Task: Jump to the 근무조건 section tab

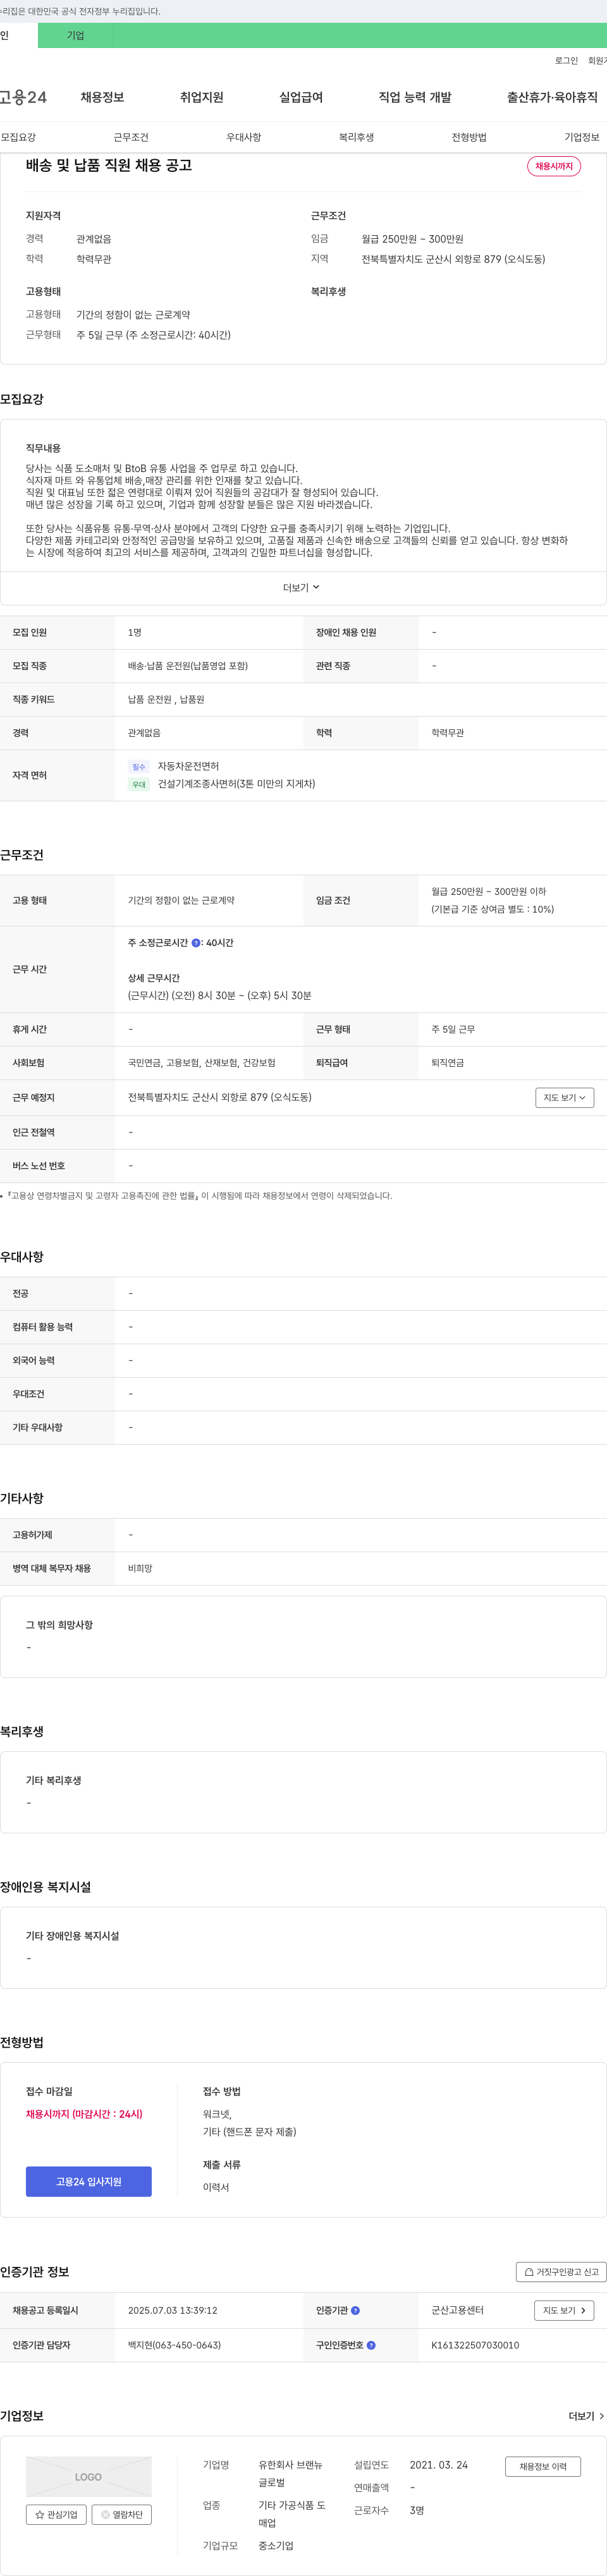Action: tap(131, 137)
